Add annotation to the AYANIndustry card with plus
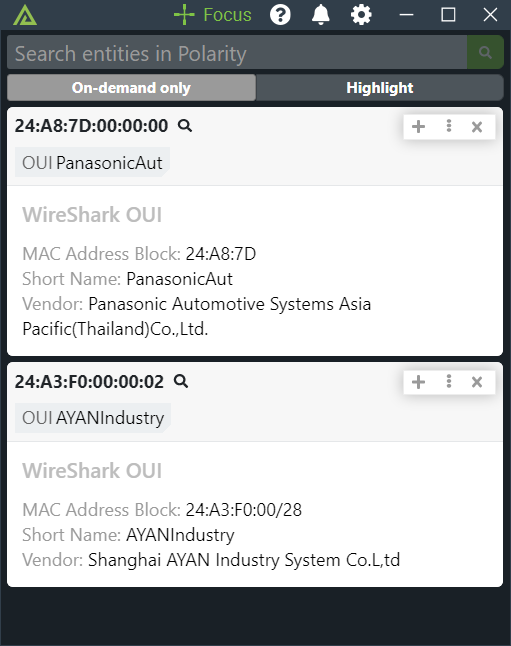Image resolution: width=511 pixels, height=646 pixels. [x=418, y=382]
